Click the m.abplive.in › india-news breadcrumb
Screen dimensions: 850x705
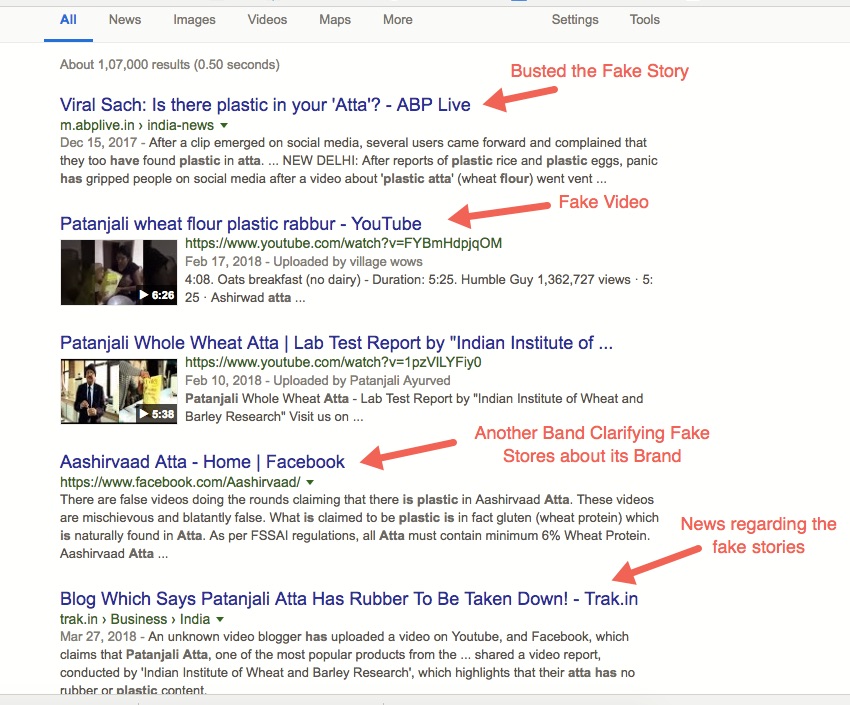[137, 125]
